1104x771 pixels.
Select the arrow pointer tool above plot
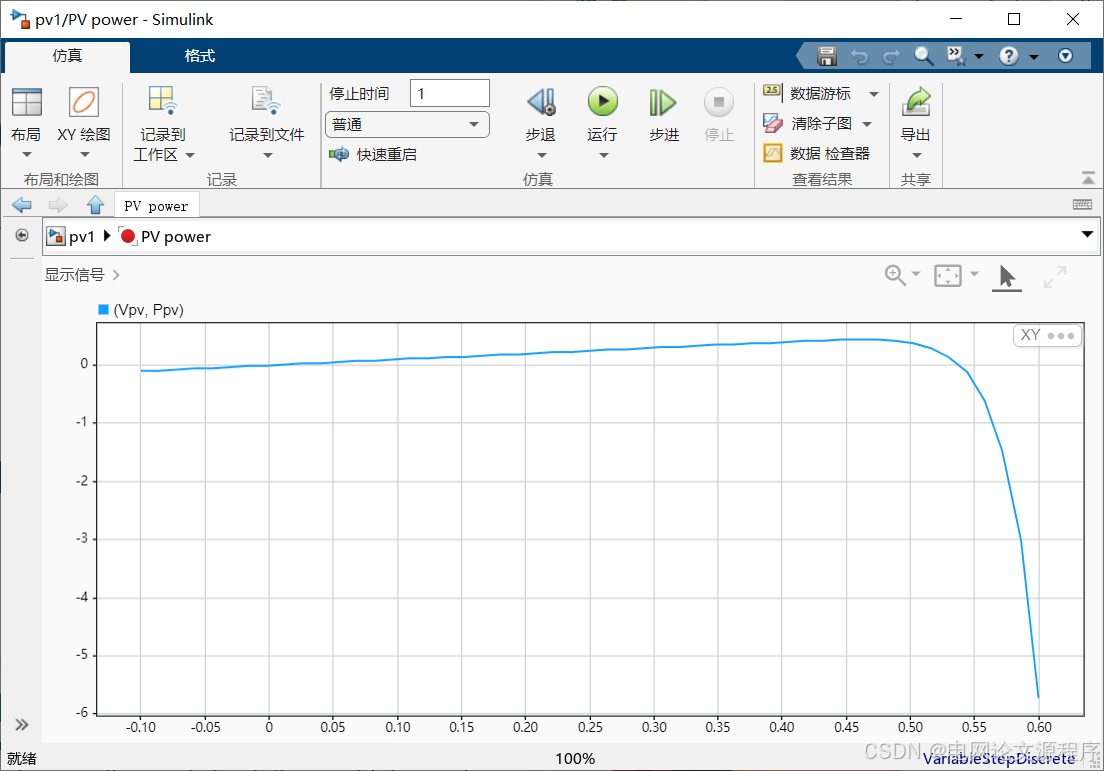(x=1006, y=276)
